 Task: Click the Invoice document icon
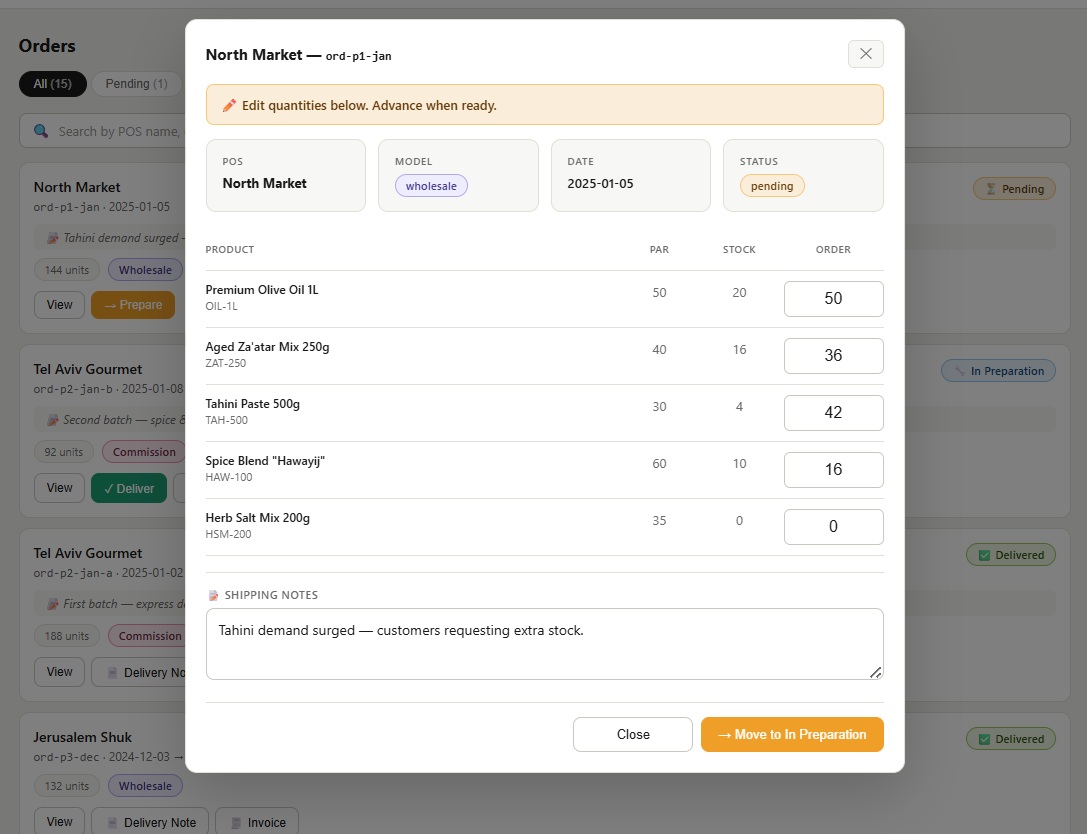click(236, 823)
